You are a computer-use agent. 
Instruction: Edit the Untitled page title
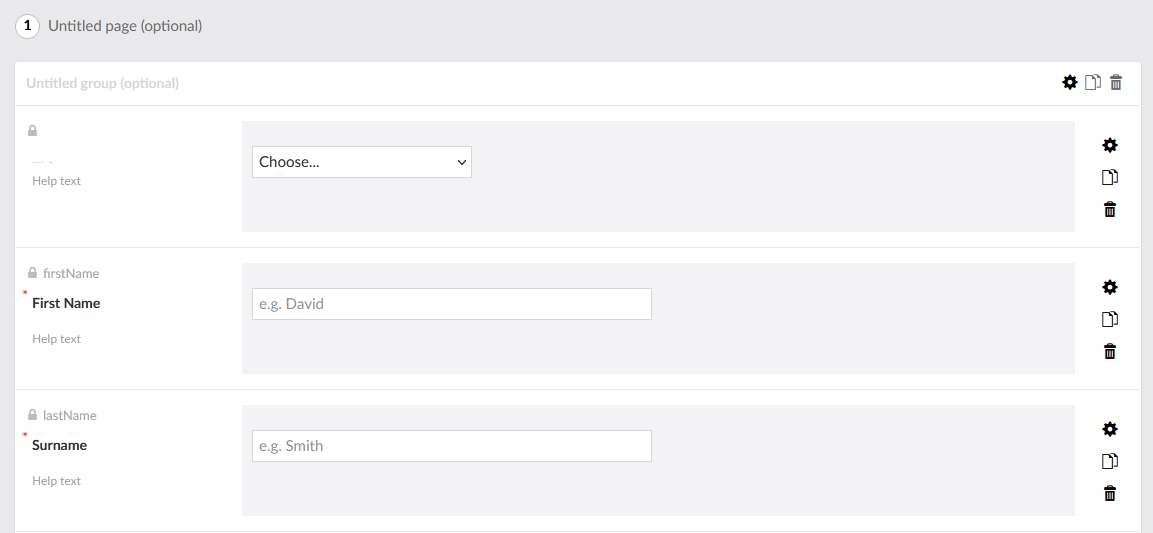tap(125, 26)
